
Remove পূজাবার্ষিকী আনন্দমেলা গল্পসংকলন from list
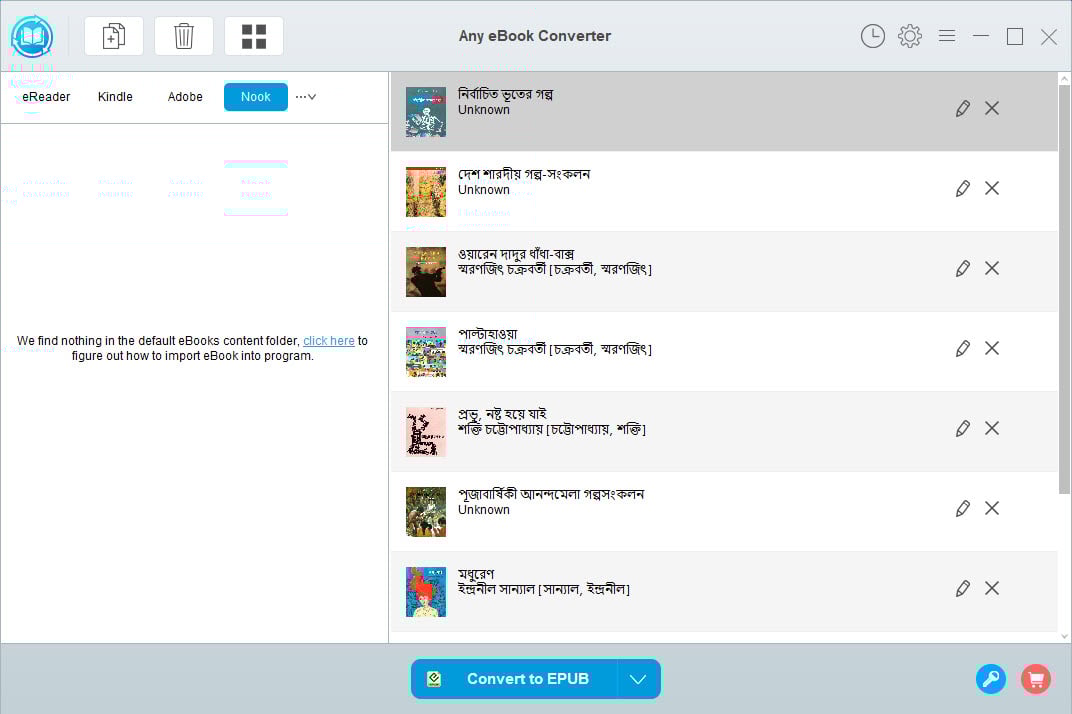[x=991, y=508]
